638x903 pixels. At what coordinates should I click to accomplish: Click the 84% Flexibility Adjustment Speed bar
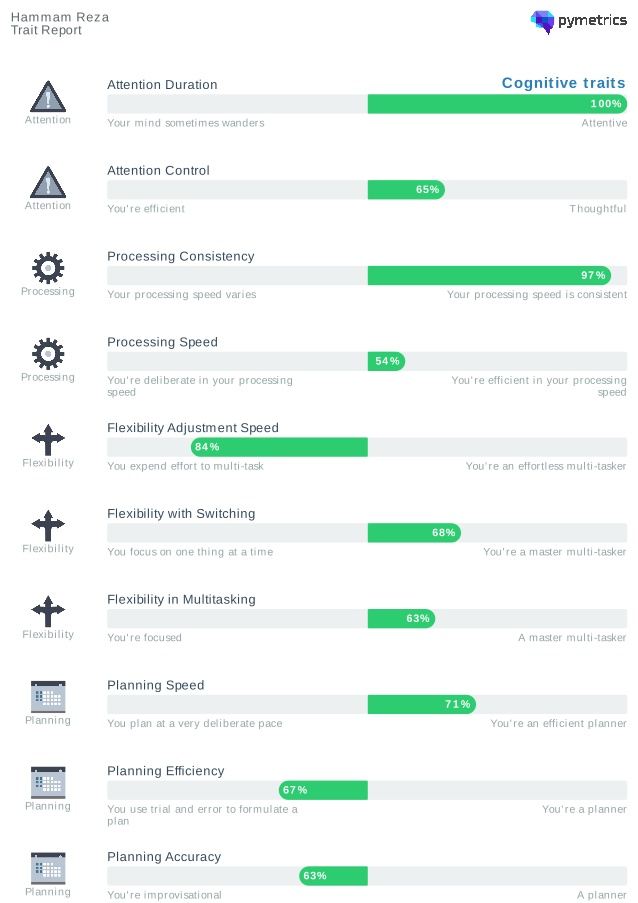click(x=279, y=447)
